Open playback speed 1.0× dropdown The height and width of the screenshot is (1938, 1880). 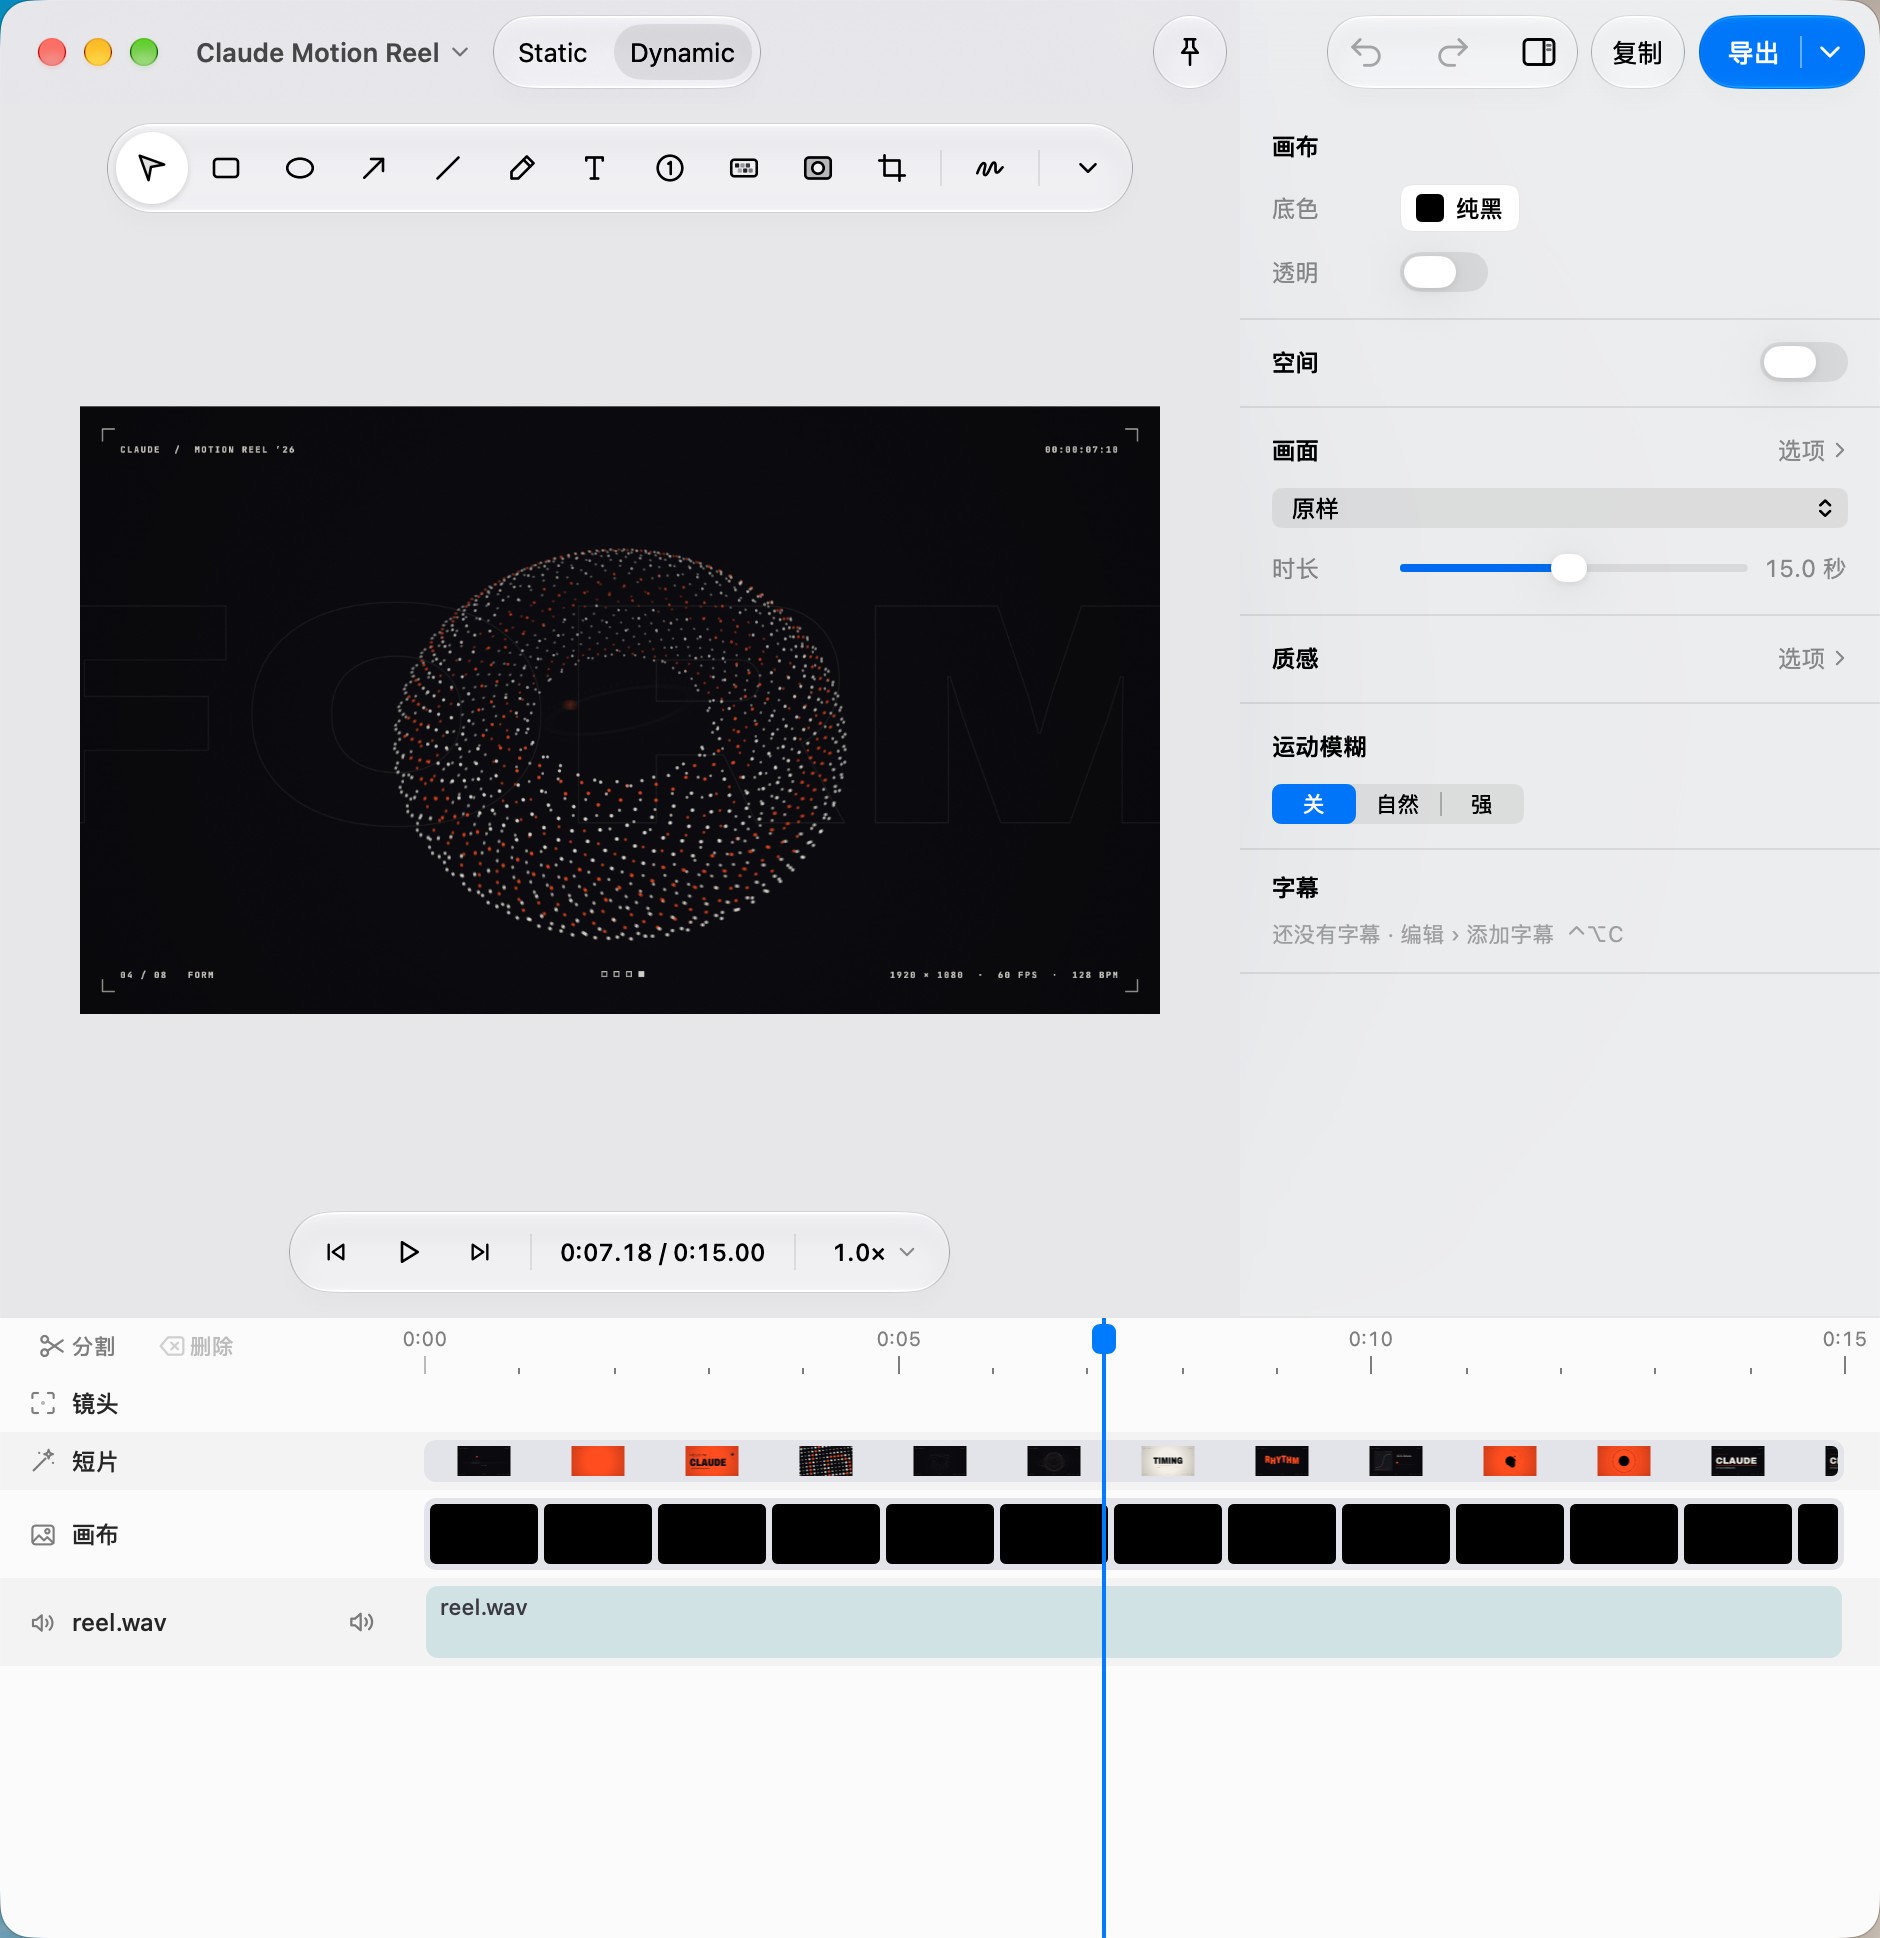click(x=874, y=1252)
